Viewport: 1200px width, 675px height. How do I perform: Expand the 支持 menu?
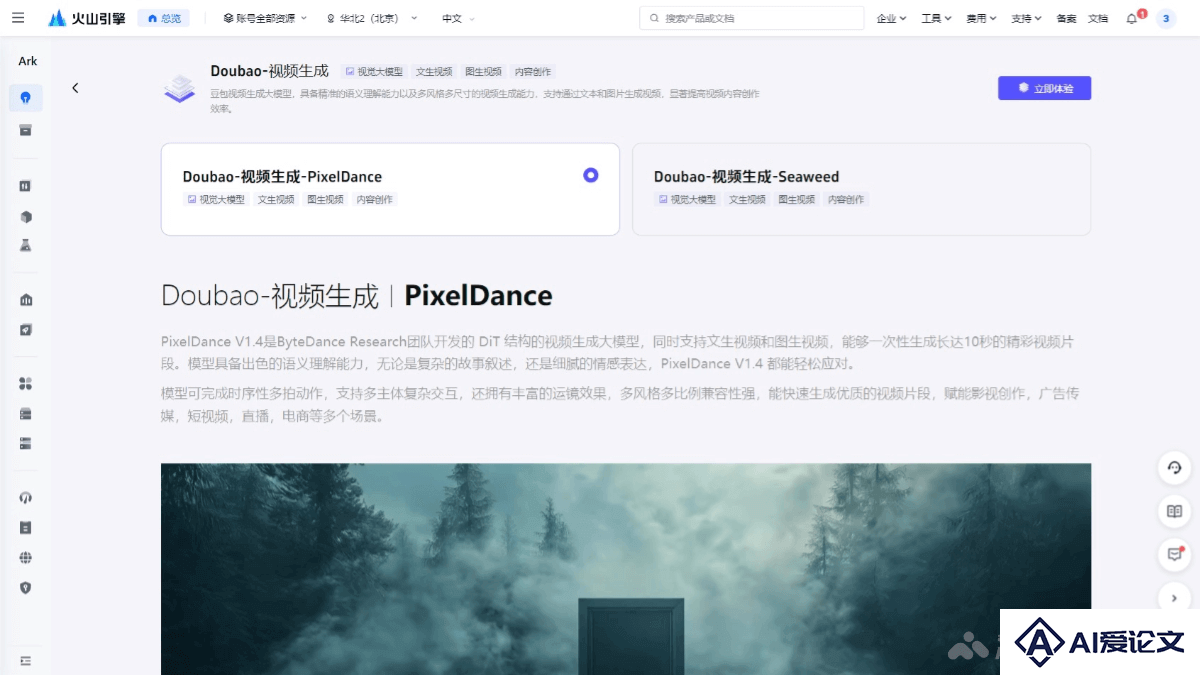pos(1026,18)
